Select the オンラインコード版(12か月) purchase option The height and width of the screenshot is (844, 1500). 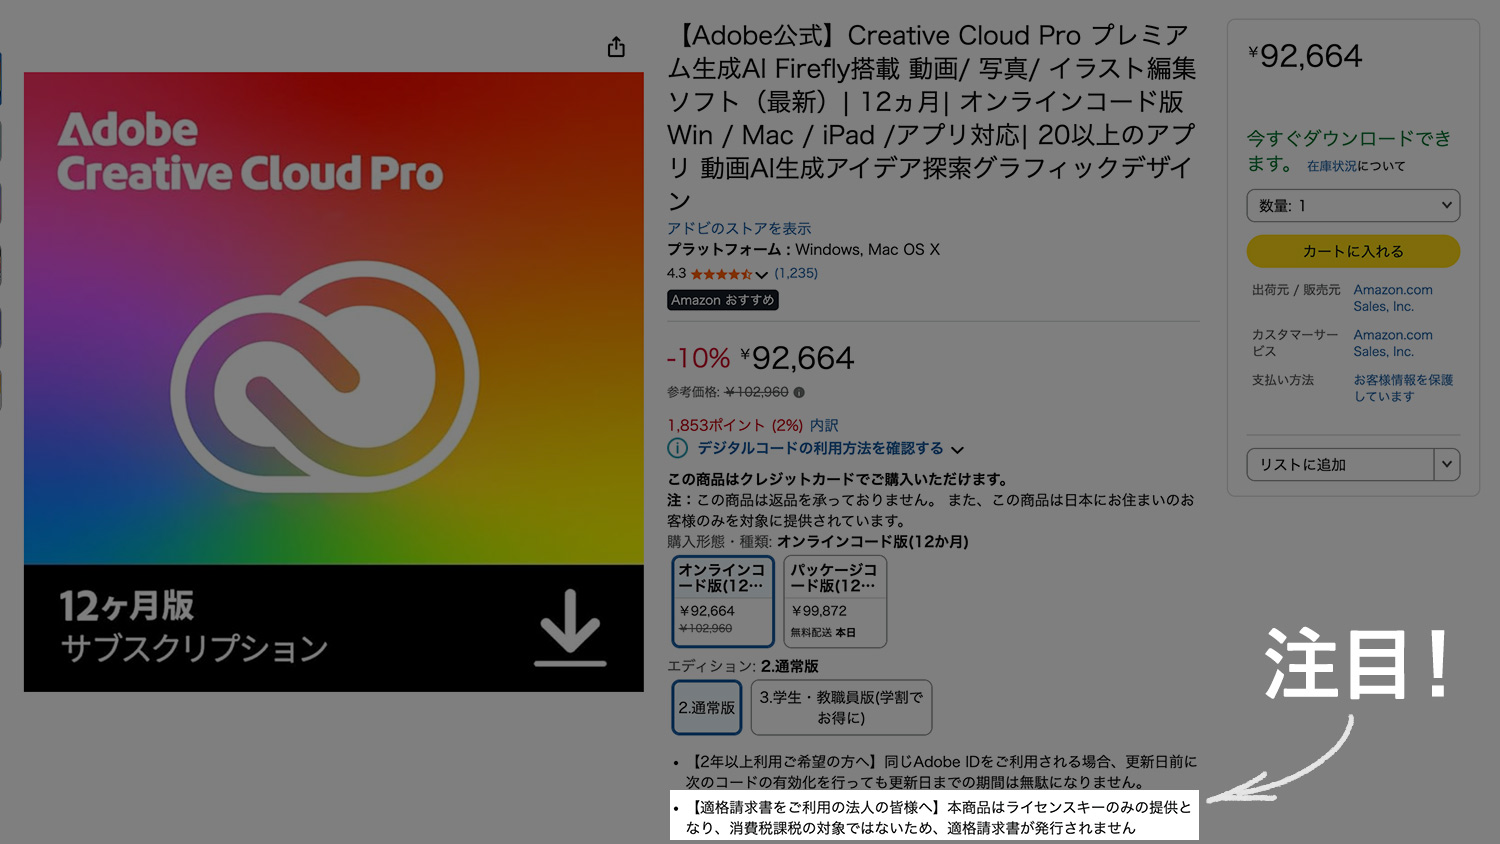click(723, 601)
